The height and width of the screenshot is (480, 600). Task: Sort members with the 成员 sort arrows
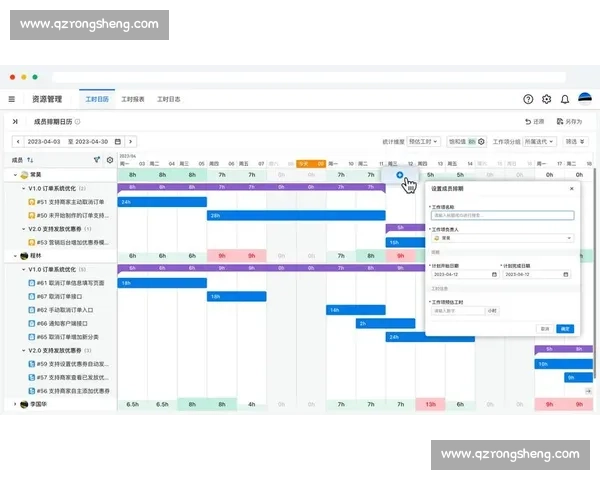click(30, 160)
